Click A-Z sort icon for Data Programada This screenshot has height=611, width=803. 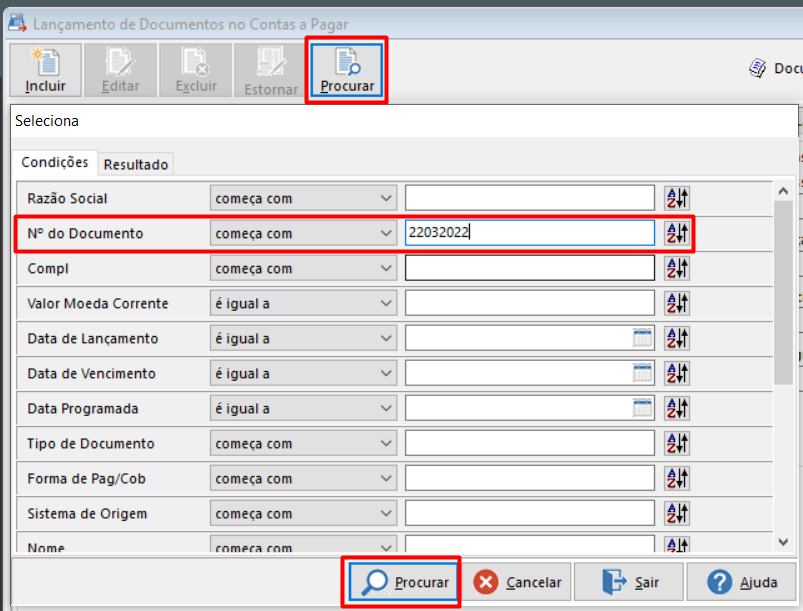(x=677, y=408)
